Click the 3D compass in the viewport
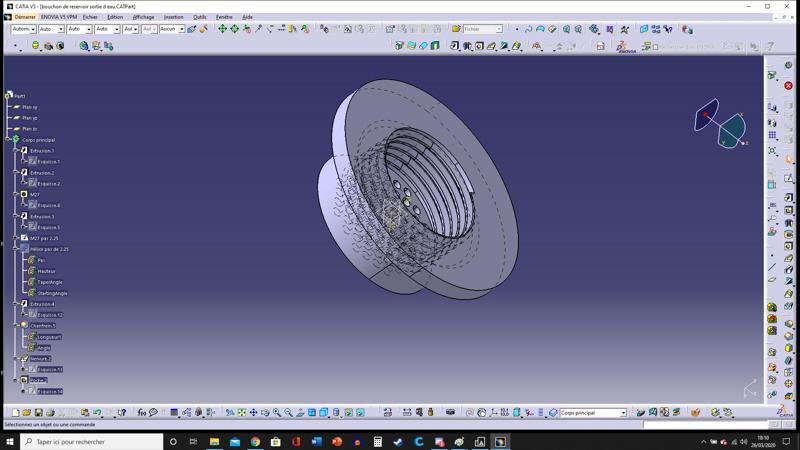 720,123
